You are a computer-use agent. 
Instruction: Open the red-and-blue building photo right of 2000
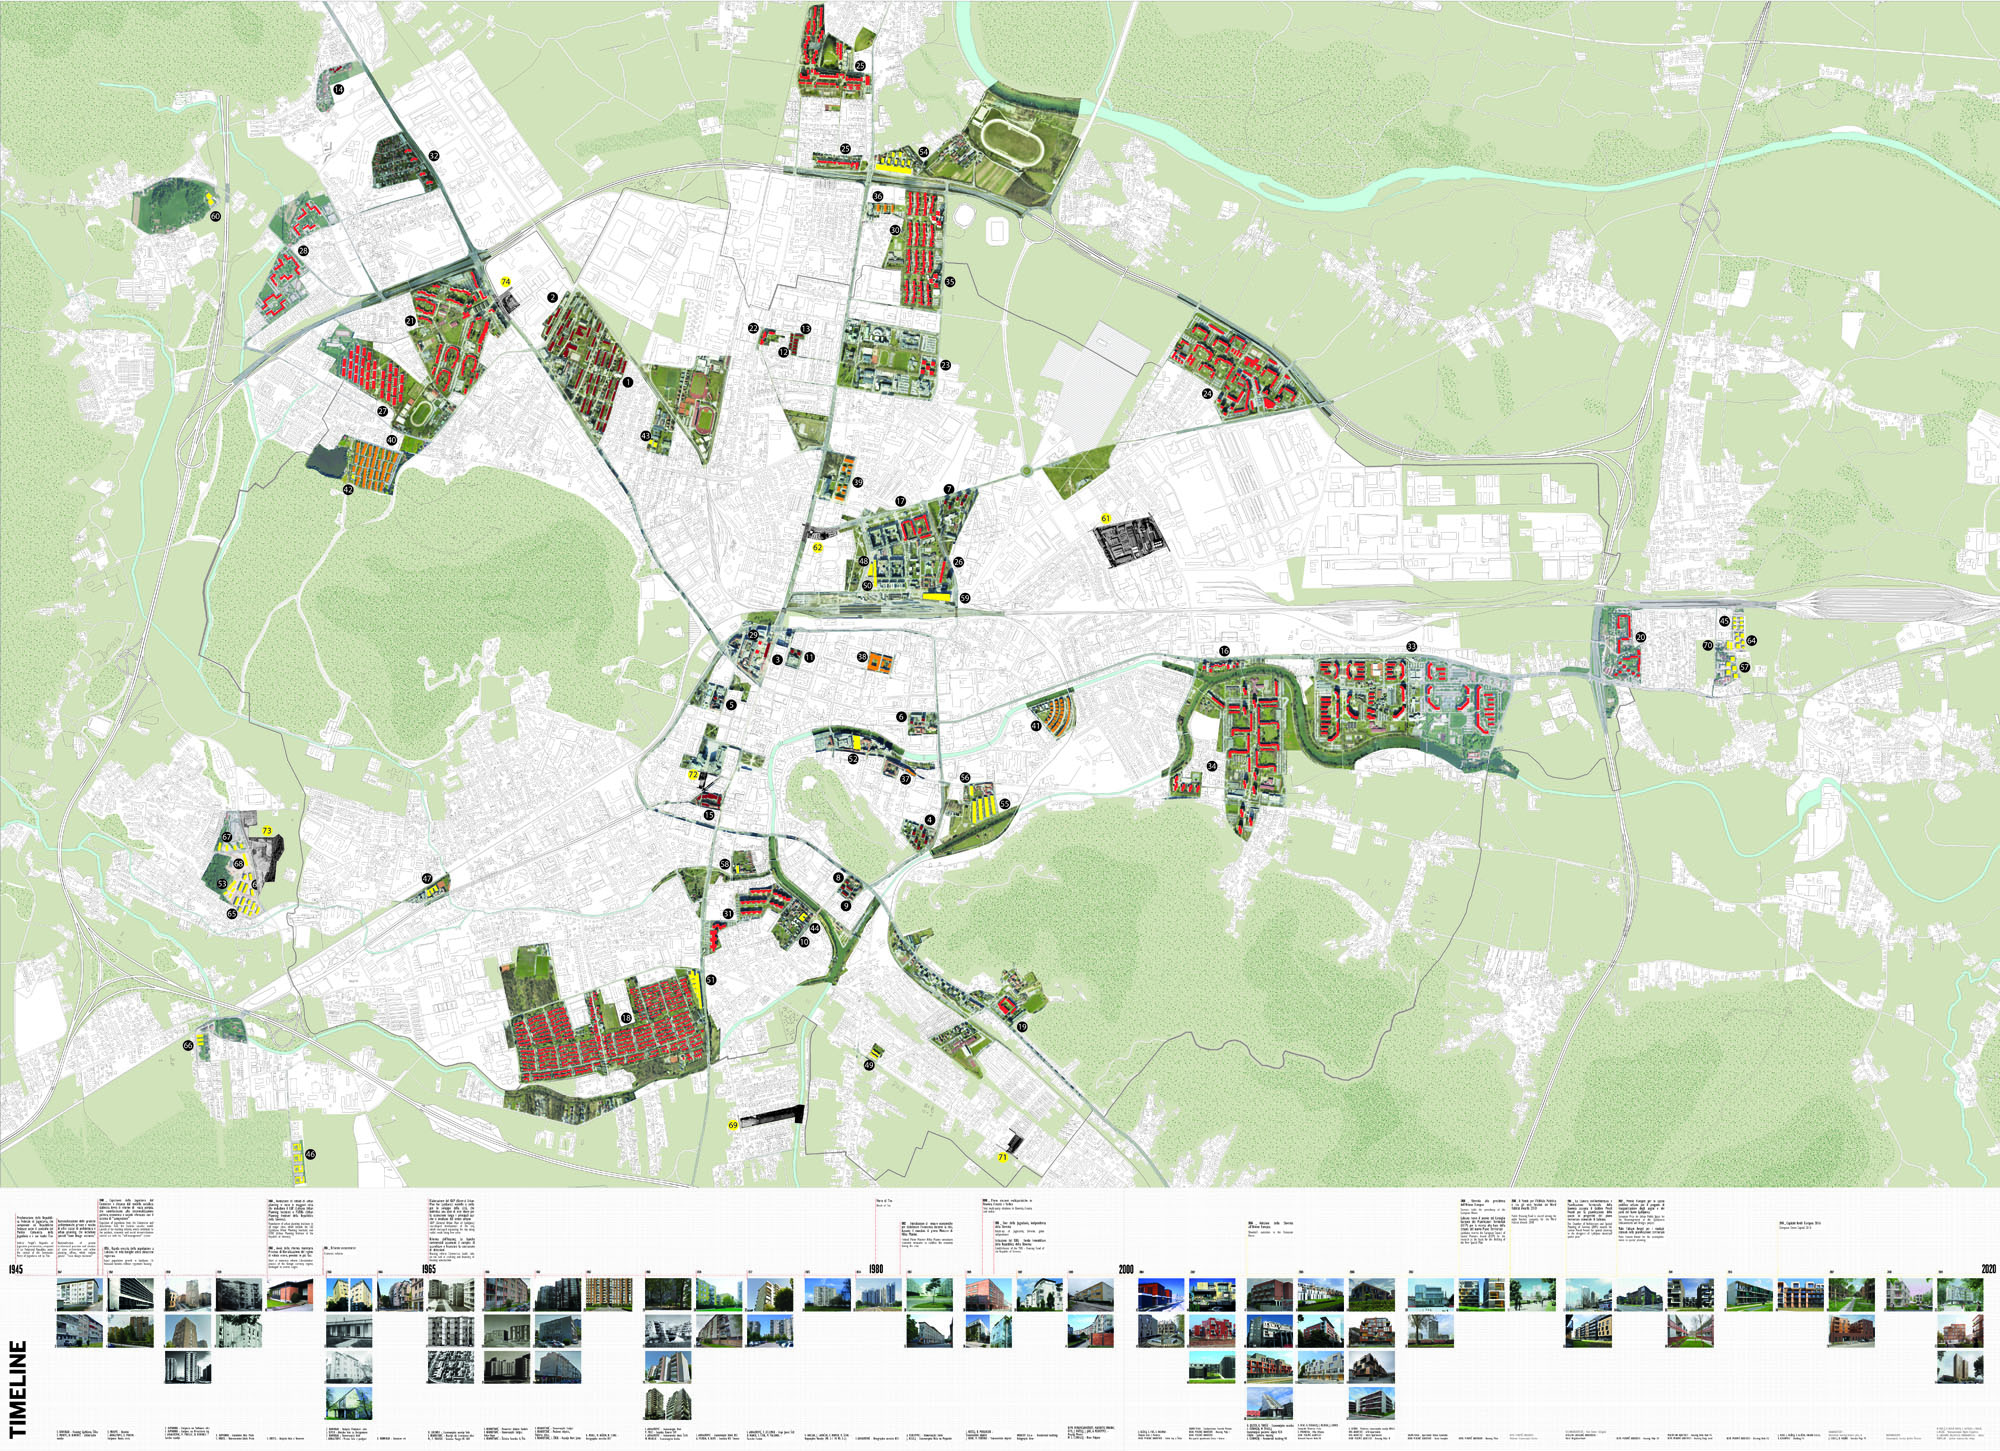click(1161, 1294)
